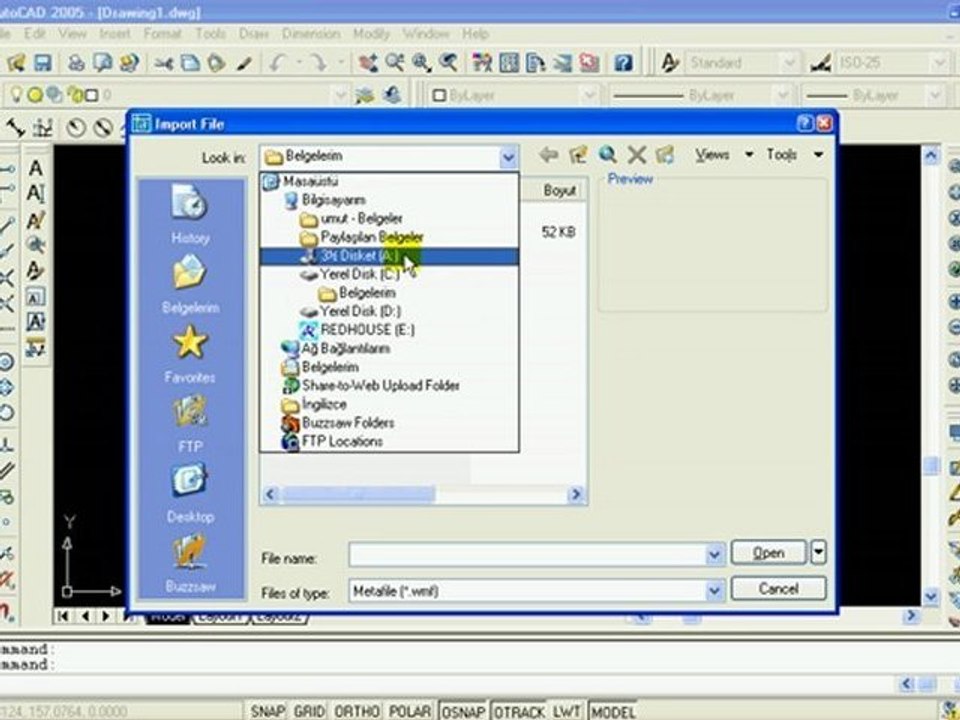Open the Format menu in AutoCAD
960x720 pixels.
(162, 34)
